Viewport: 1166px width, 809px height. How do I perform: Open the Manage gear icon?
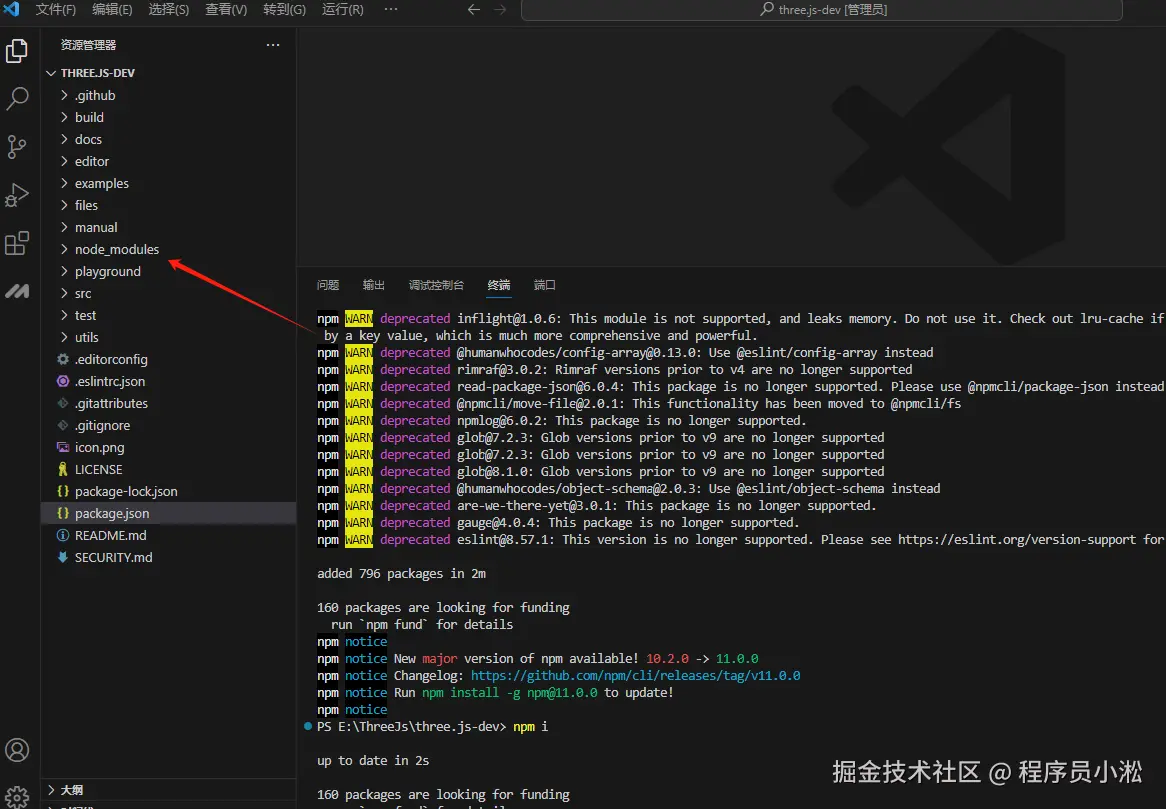click(x=17, y=797)
